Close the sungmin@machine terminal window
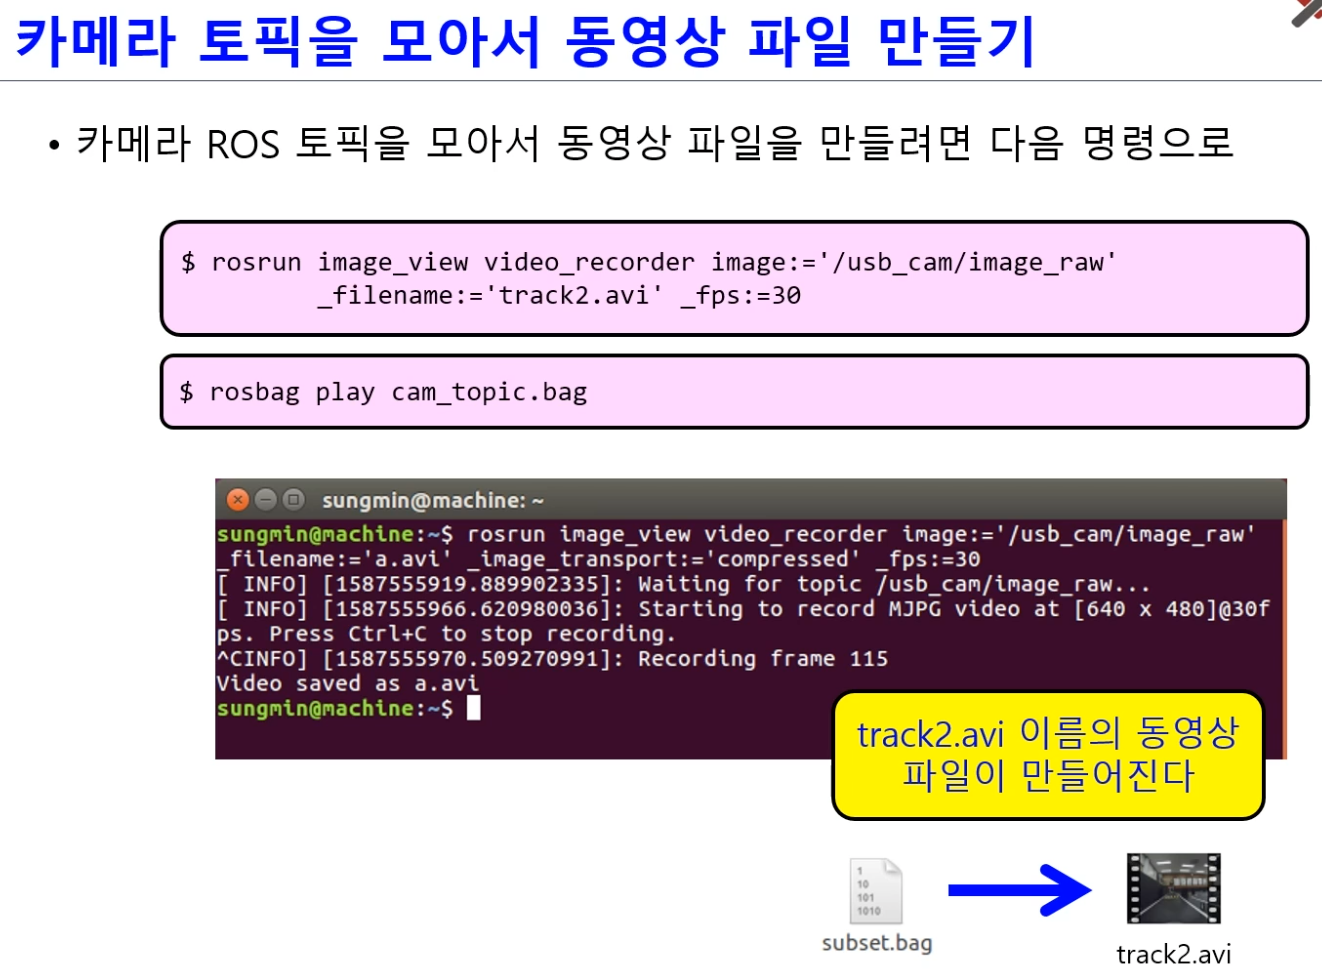Screen dimensions: 1322x972 coord(237,499)
